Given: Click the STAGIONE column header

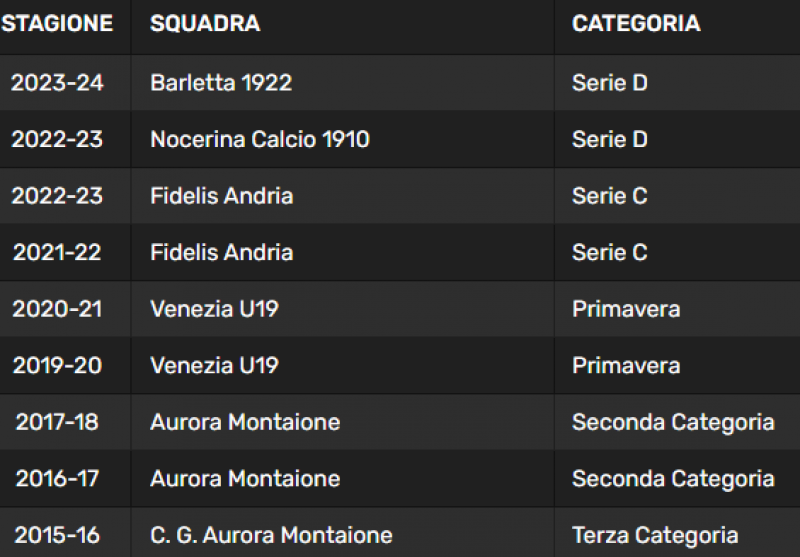Looking at the screenshot, I should 57,23.
